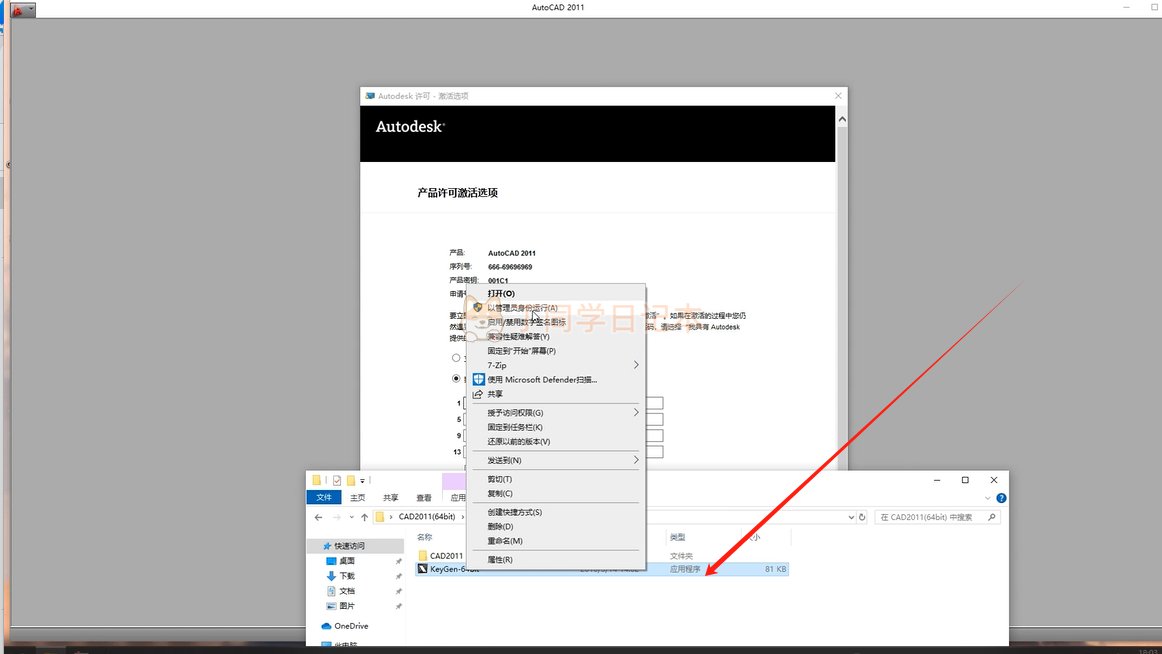Screen dimensions: 1162x654
Task: Open the recent locations dropdown arrow
Action: point(351,517)
